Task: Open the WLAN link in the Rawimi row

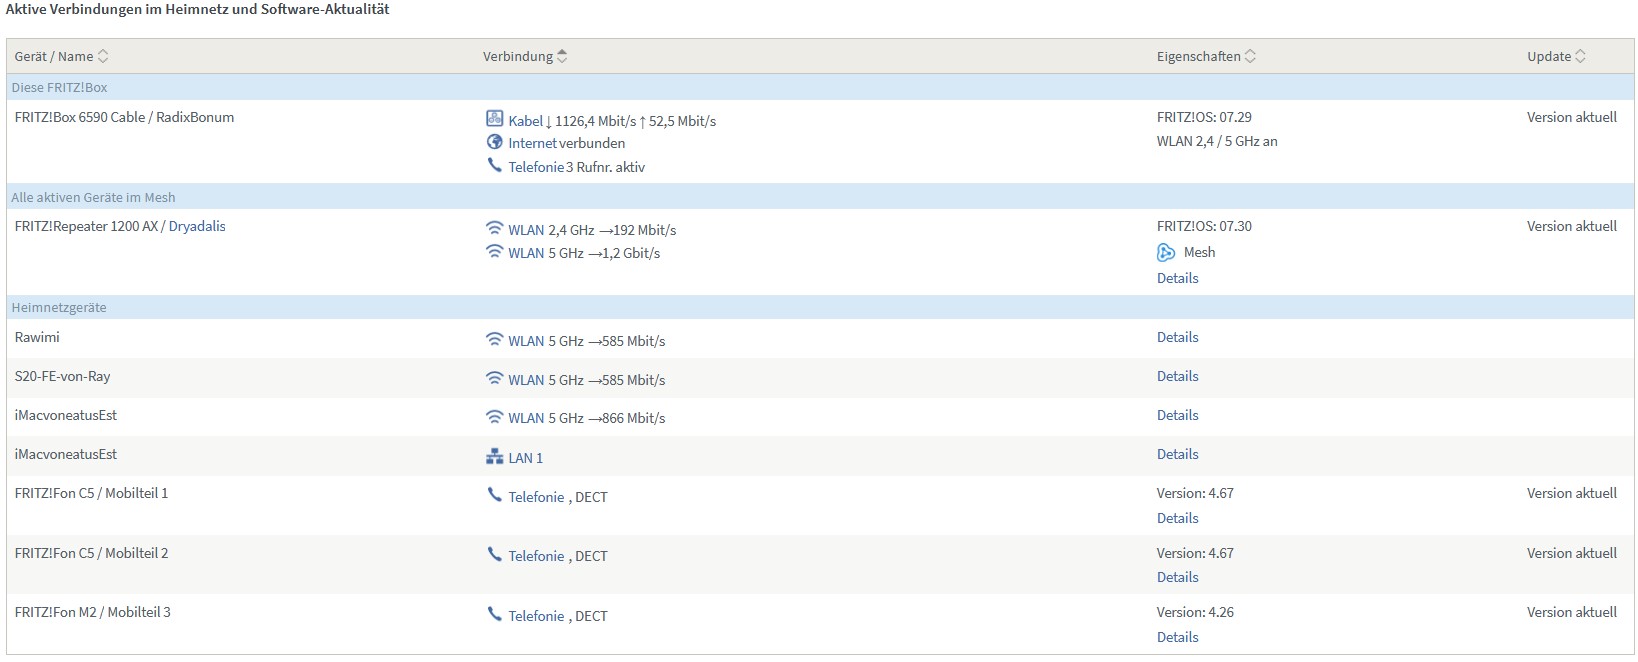Action: point(525,341)
